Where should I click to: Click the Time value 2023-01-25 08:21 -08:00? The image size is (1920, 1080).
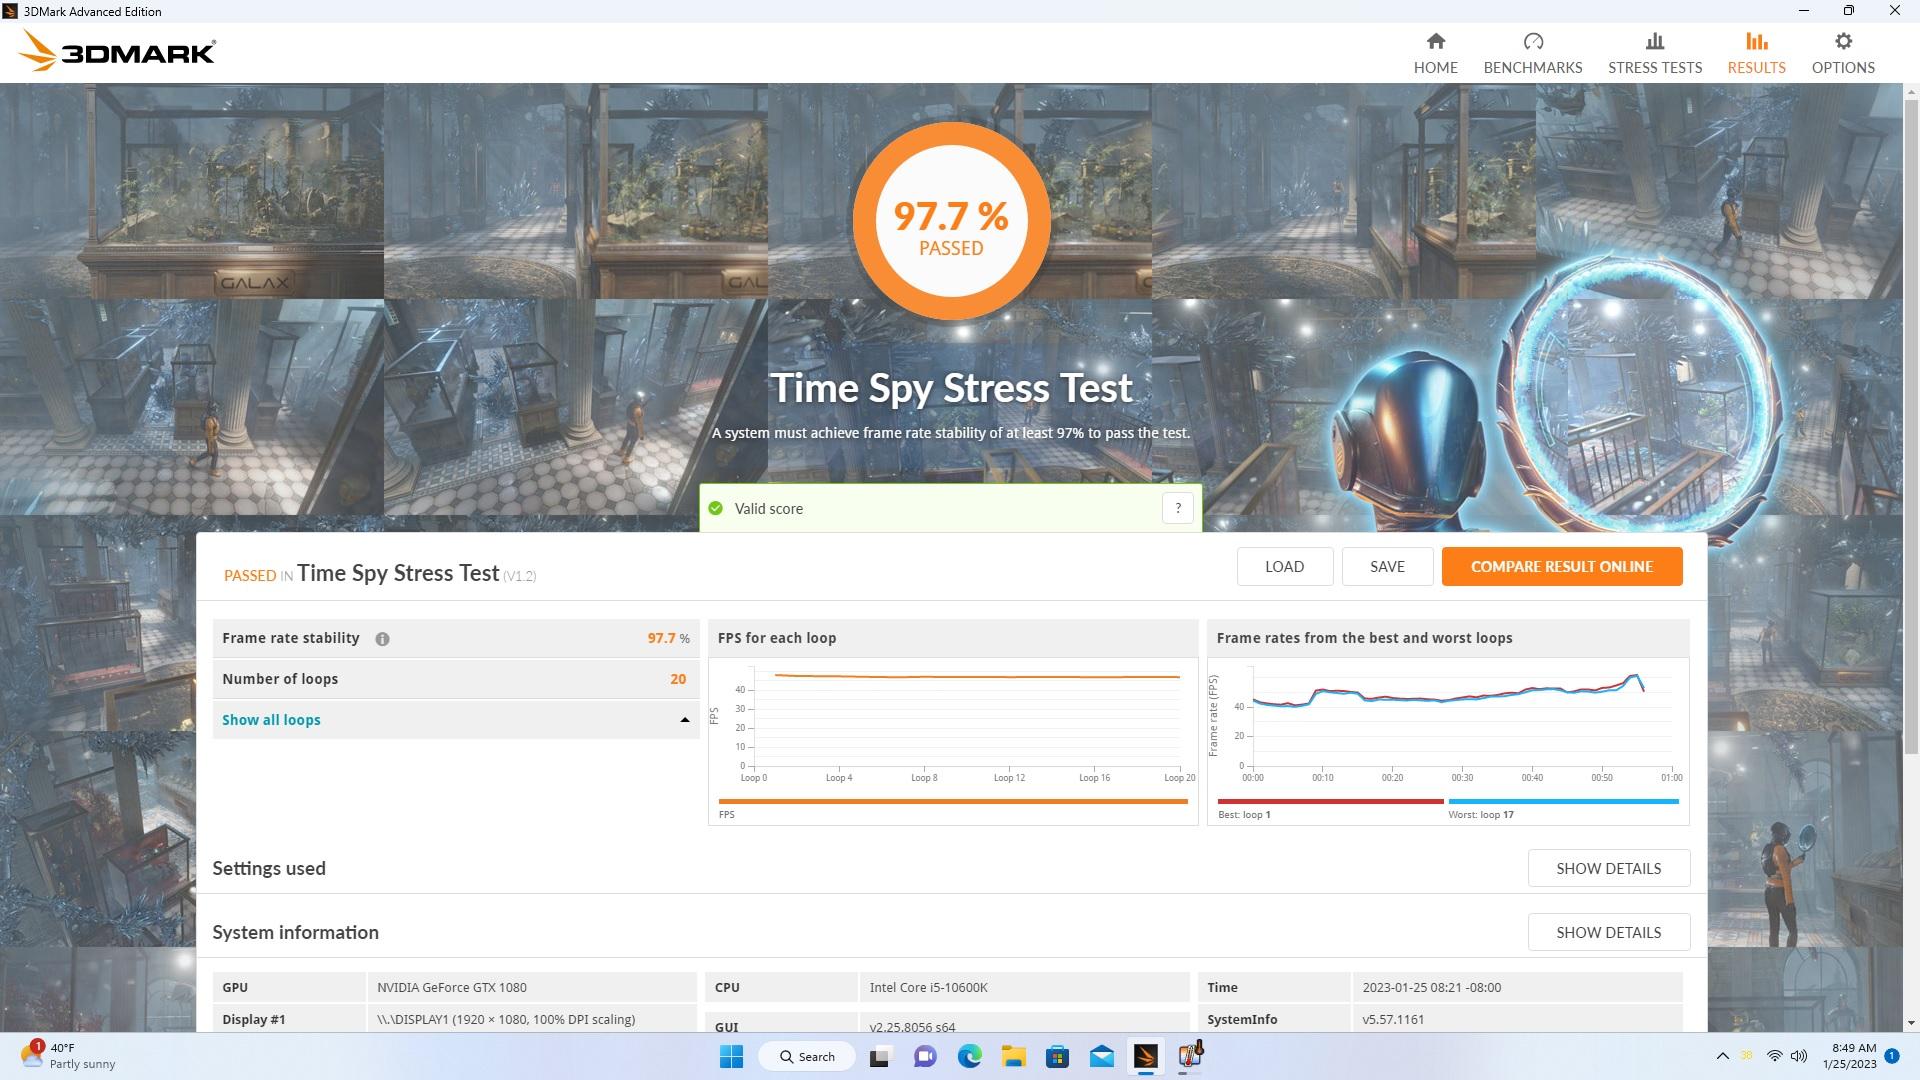coord(1431,987)
